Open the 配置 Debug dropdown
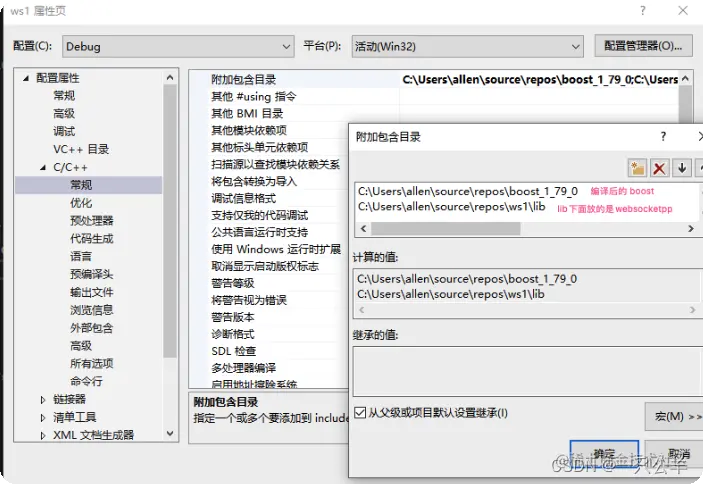The width and height of the screenshot is (703, 484). coord(178,47)
